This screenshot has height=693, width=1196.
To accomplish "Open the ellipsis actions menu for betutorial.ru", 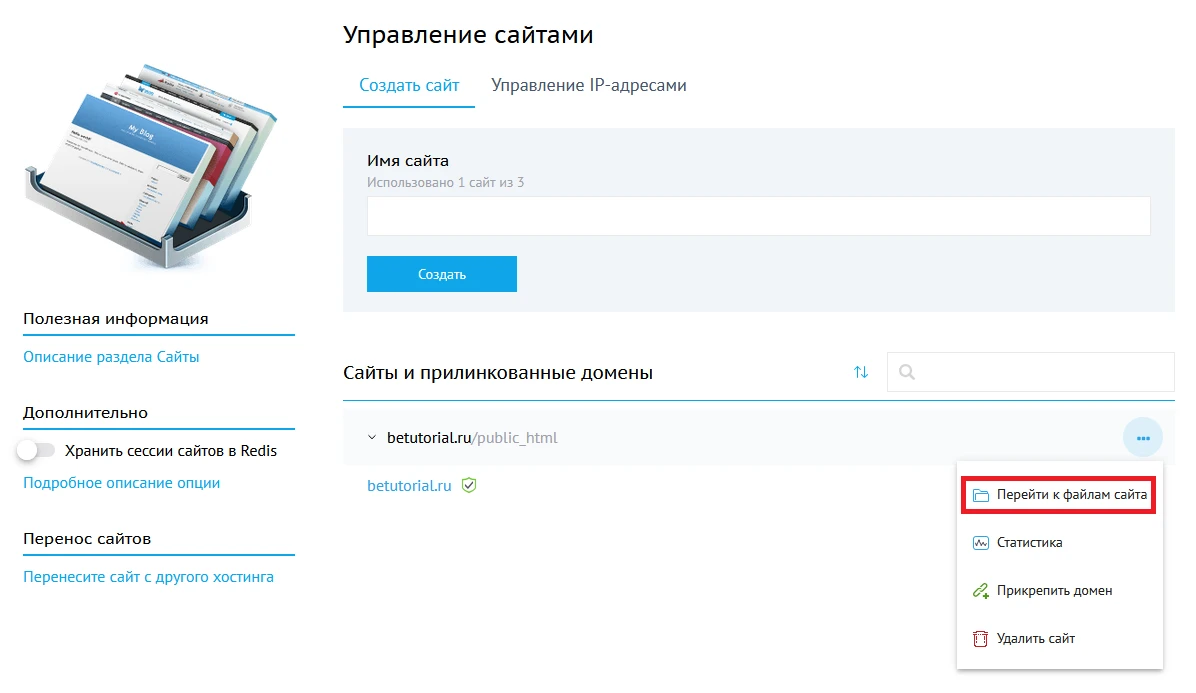I will (x=1143, y=437).
